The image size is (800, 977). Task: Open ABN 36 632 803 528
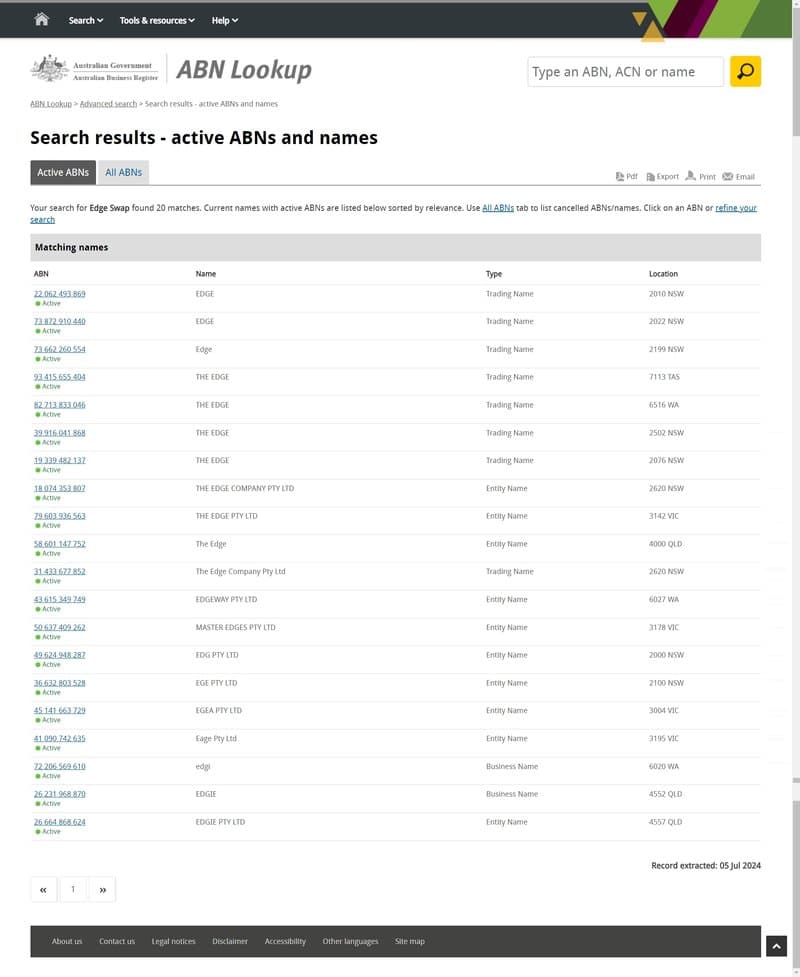click(x=60, y=683)
